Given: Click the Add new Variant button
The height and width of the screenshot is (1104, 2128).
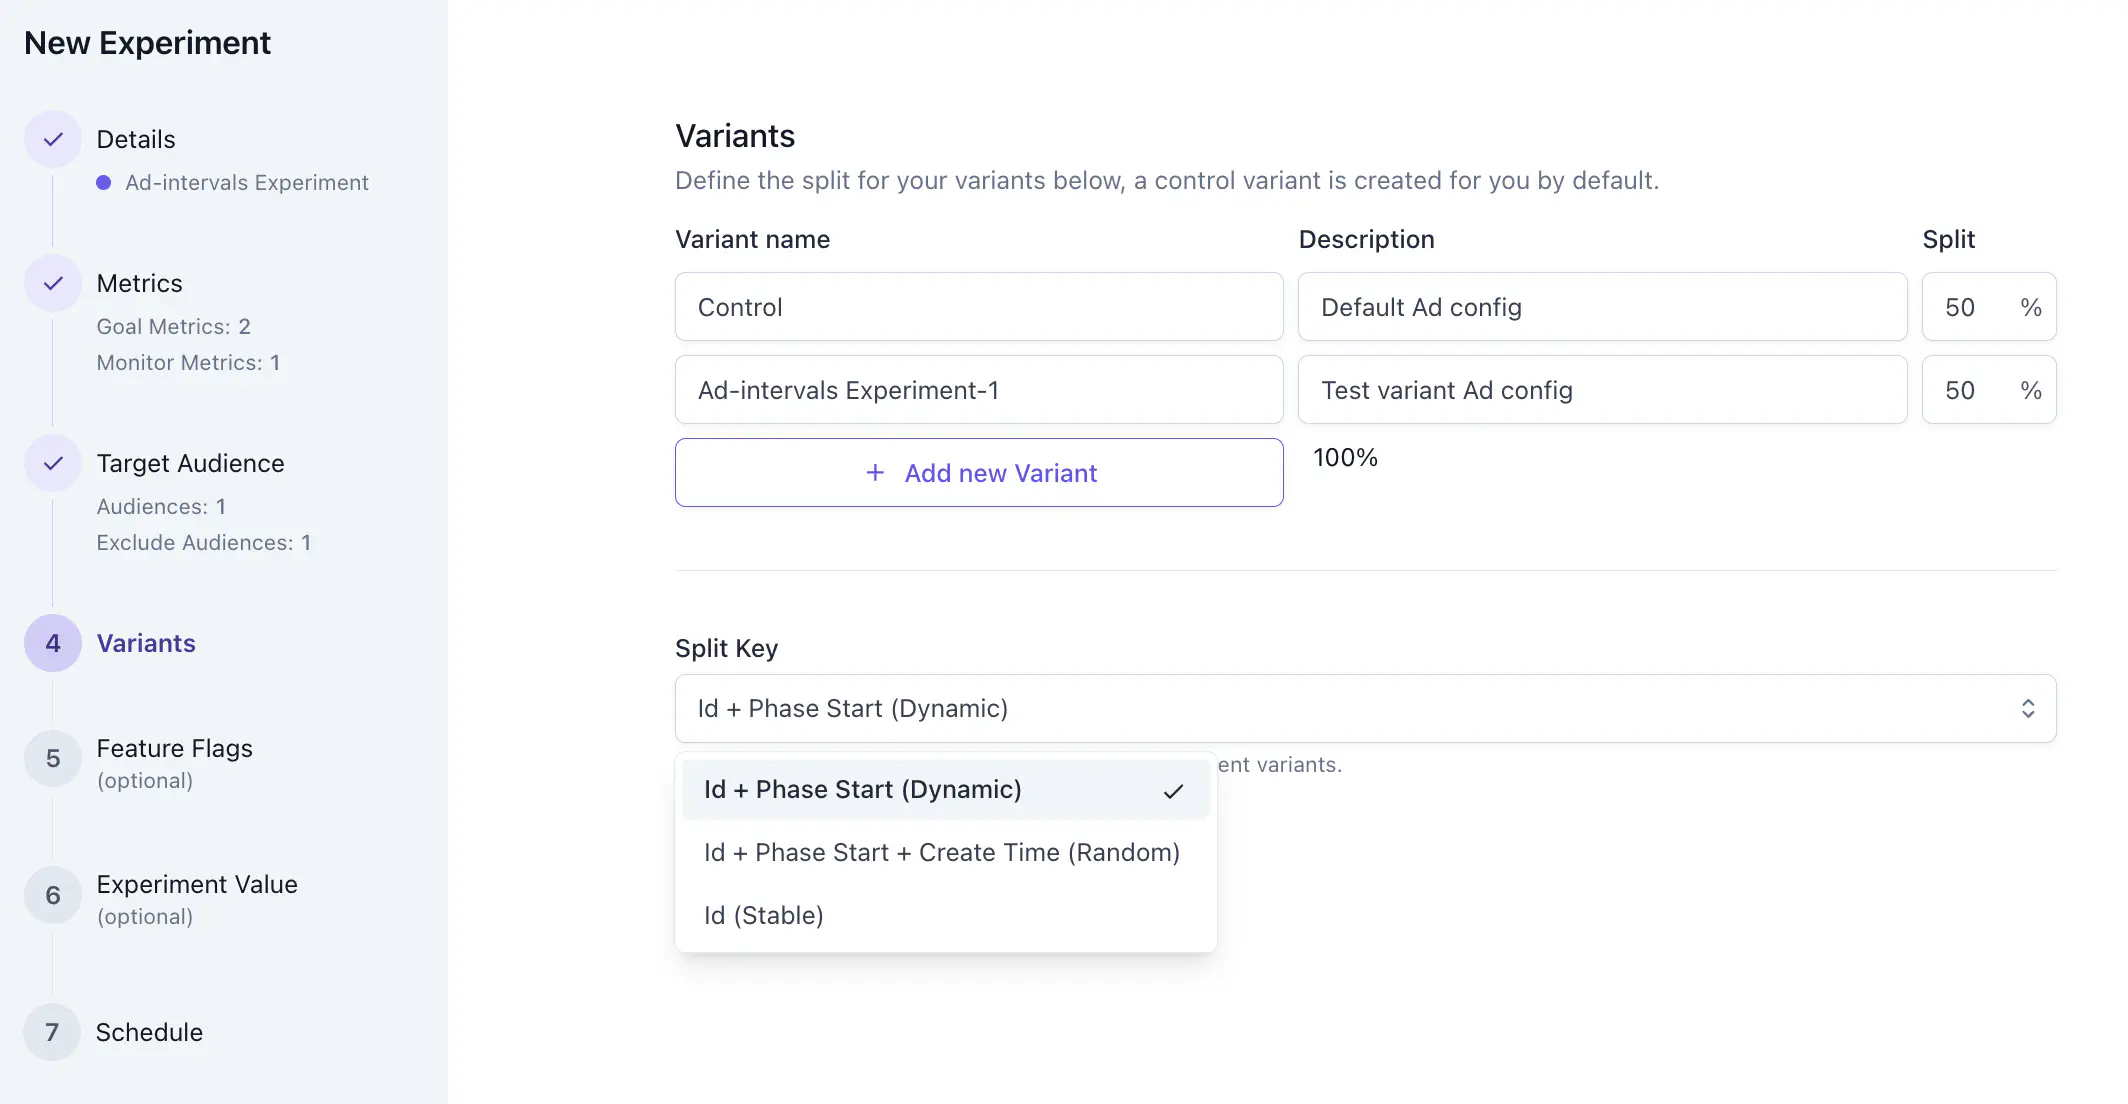Looking at the screenshot, I should [x=979, y=472].
